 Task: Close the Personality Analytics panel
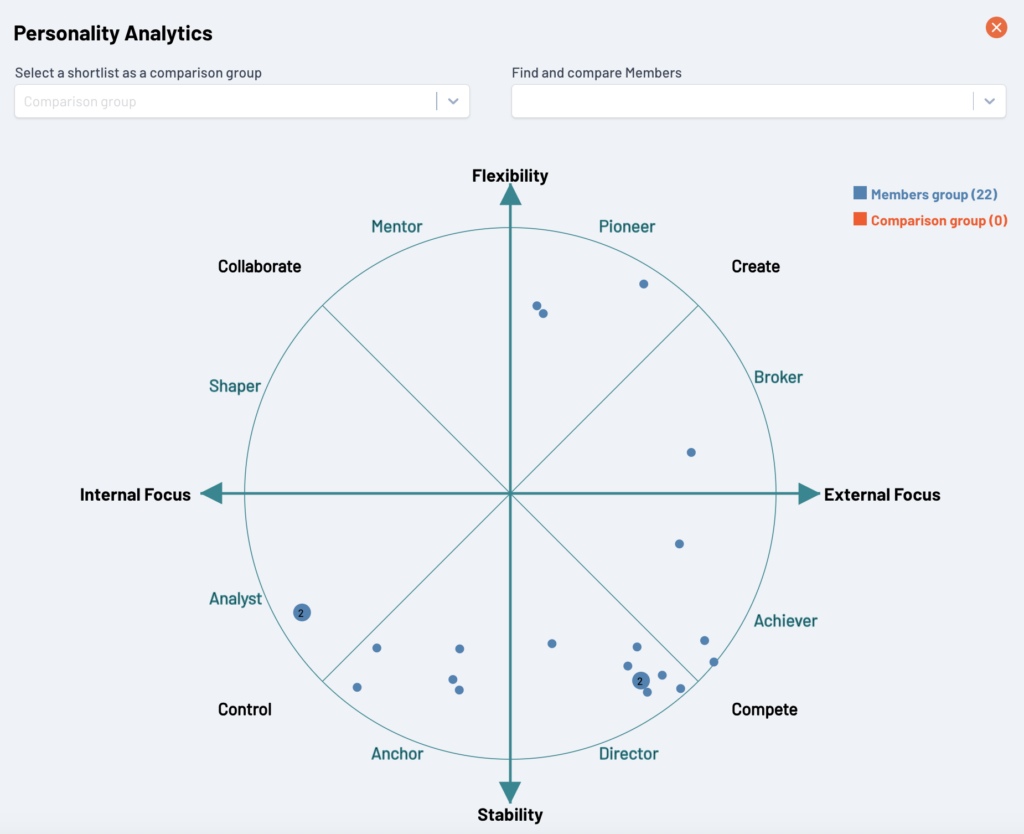pyautogui.click(x=996, y=28)
